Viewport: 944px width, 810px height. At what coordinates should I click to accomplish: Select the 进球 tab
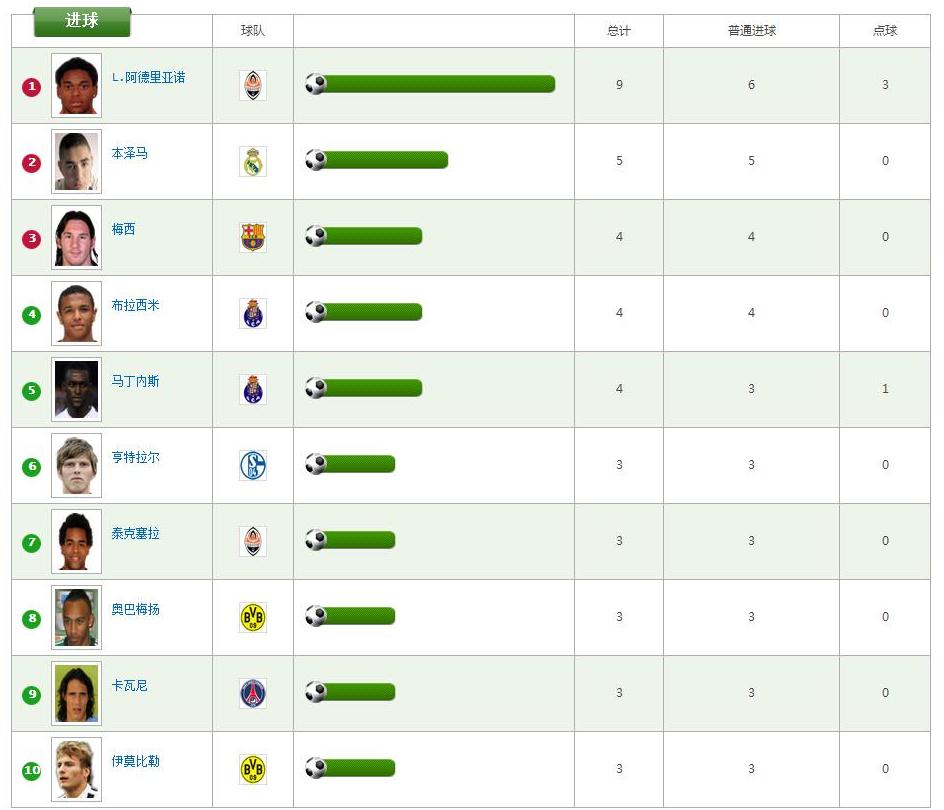point(82,21)
